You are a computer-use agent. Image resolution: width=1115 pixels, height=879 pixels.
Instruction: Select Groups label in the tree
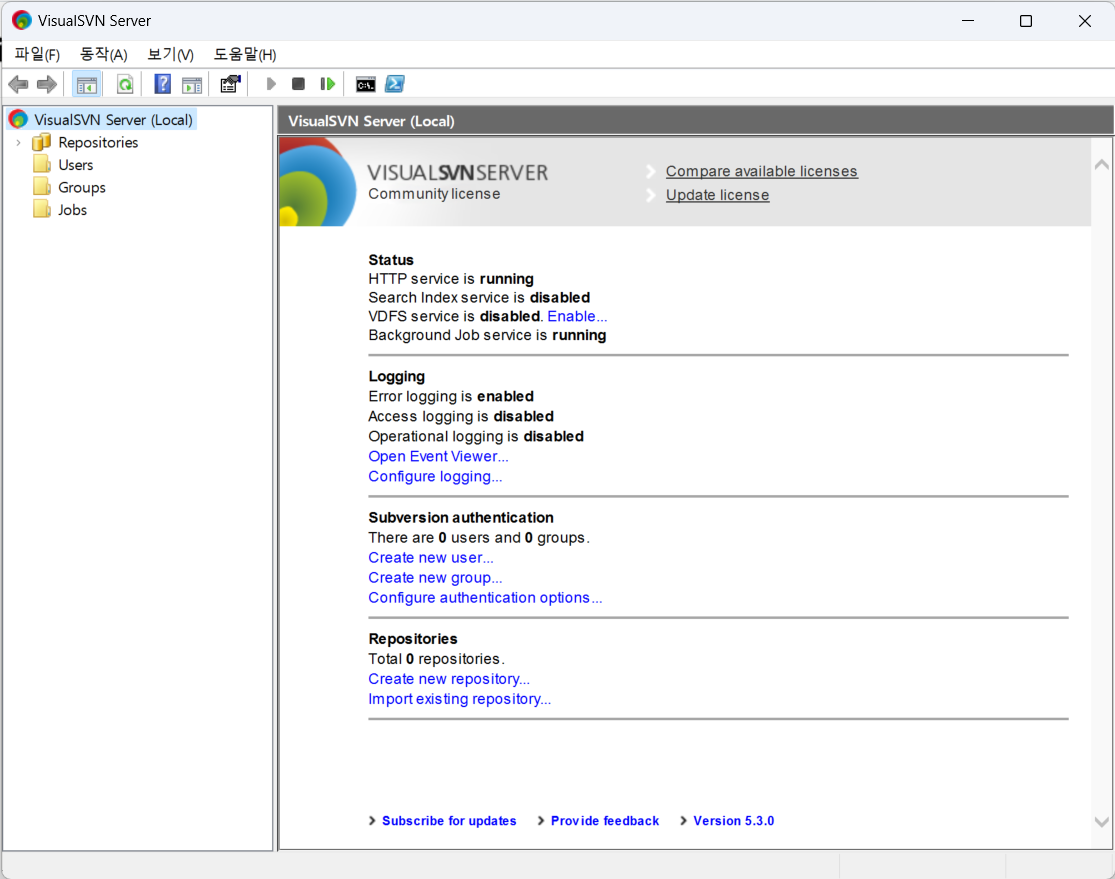pos(82,188)
